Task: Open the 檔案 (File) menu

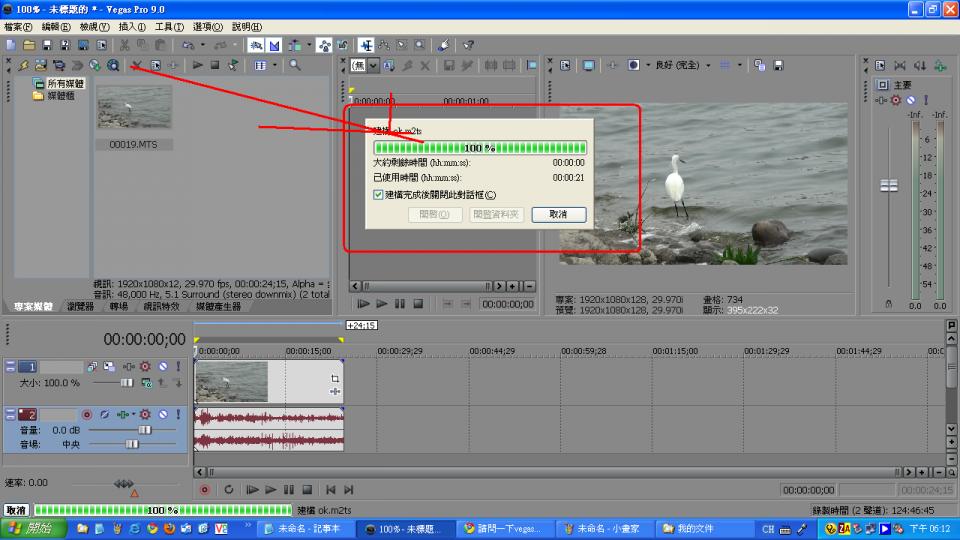Action: [x=18, y=26]
